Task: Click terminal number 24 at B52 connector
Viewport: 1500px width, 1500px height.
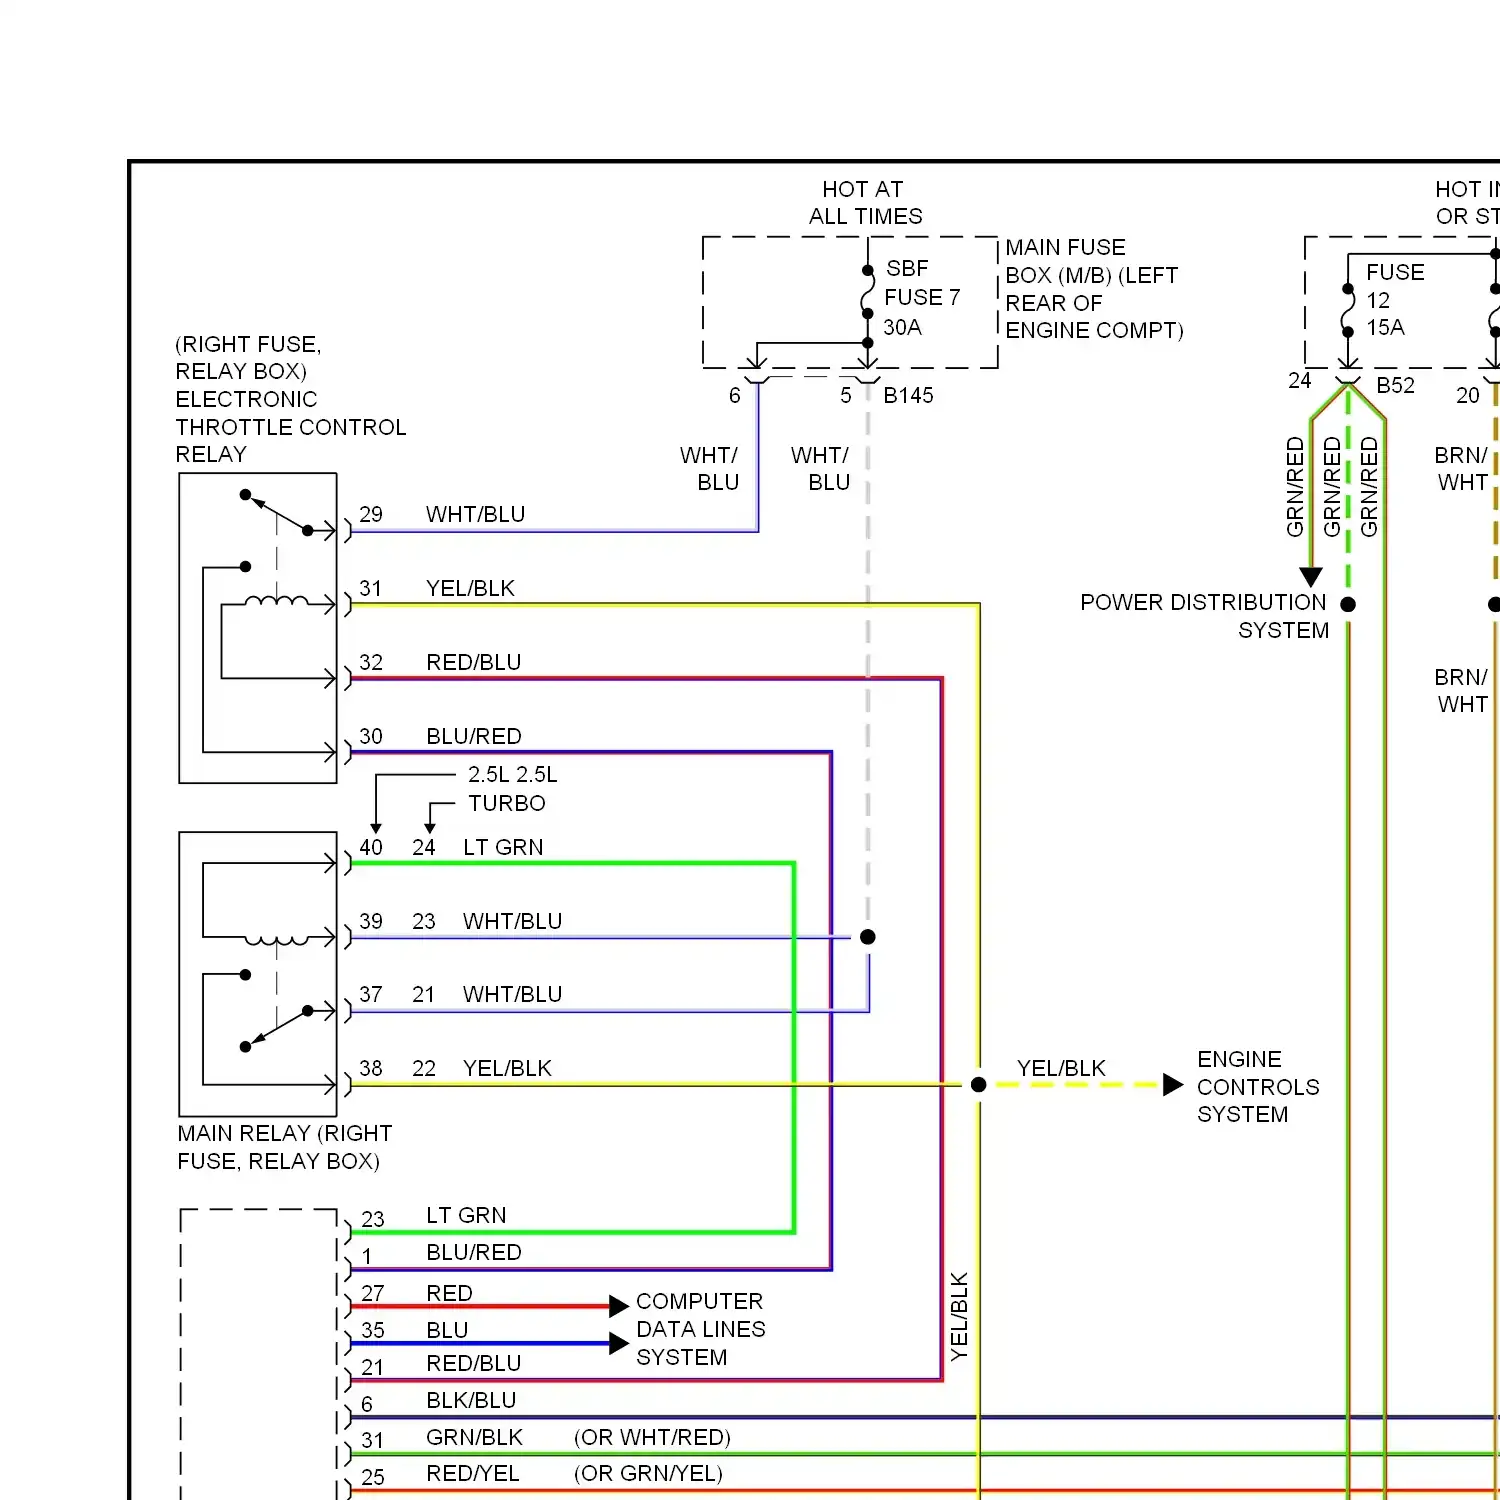Action: 1299,380
